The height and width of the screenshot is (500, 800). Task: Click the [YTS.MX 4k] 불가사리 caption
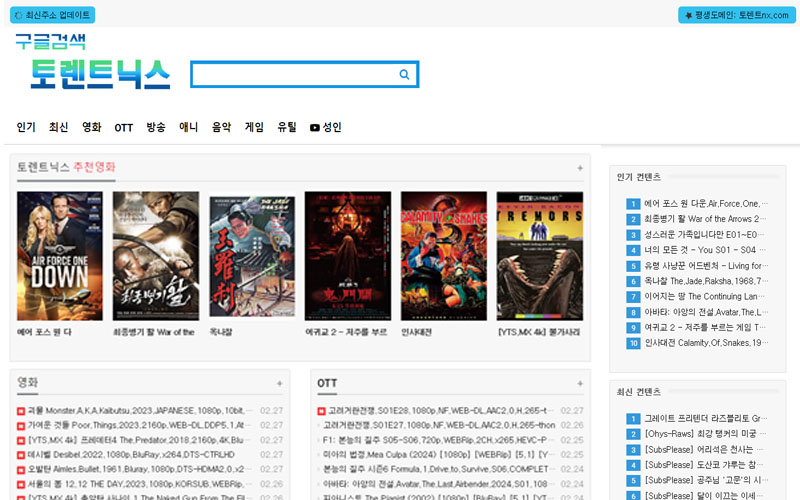(539, 332)
